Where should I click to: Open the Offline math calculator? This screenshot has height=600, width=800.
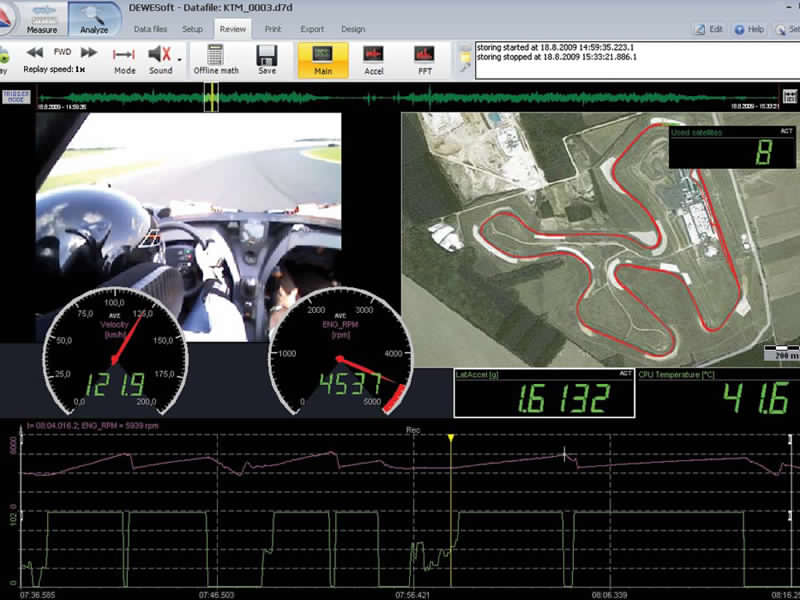click(x=215, y=59)
